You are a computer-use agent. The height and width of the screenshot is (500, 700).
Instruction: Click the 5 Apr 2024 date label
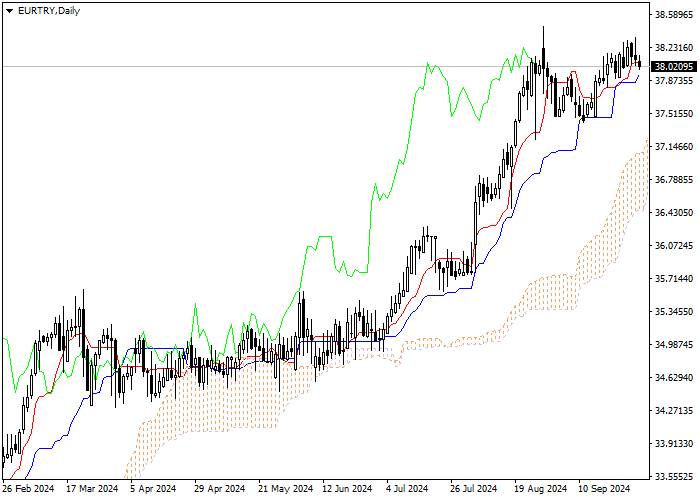(153, 489)
